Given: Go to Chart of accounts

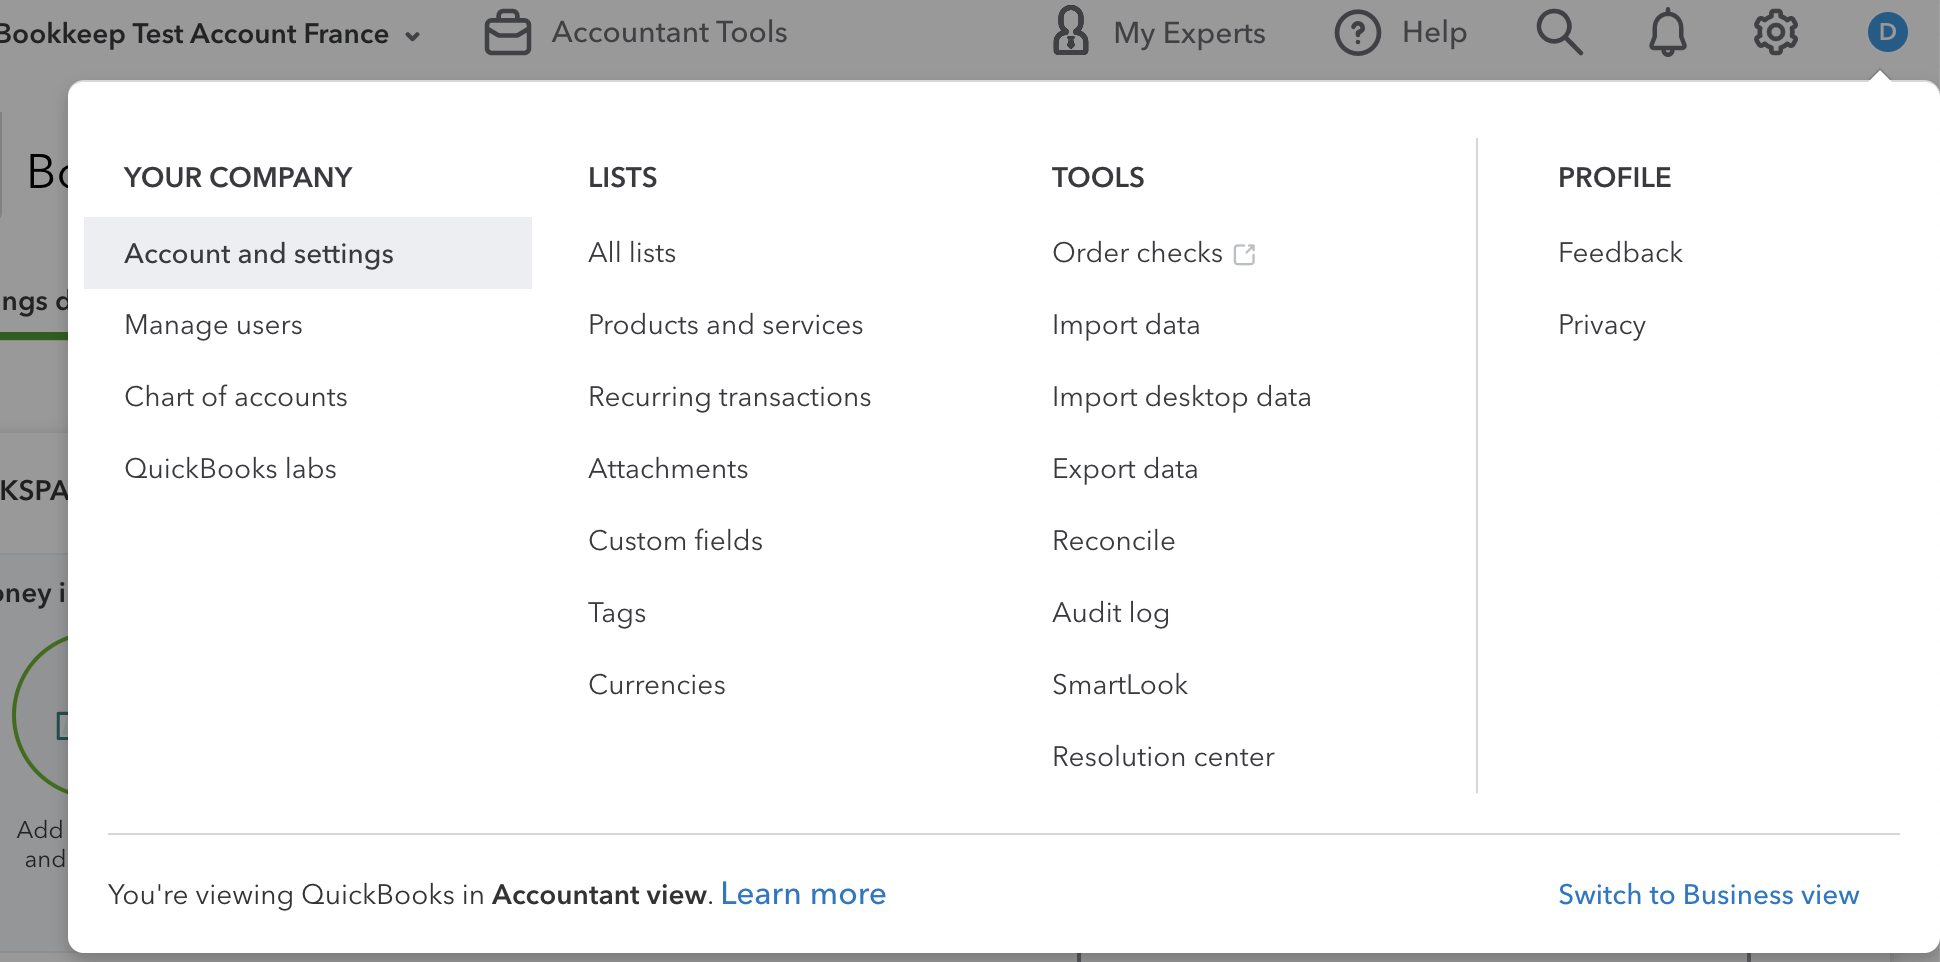Looking at the screenshot, I should click(236, 397).
